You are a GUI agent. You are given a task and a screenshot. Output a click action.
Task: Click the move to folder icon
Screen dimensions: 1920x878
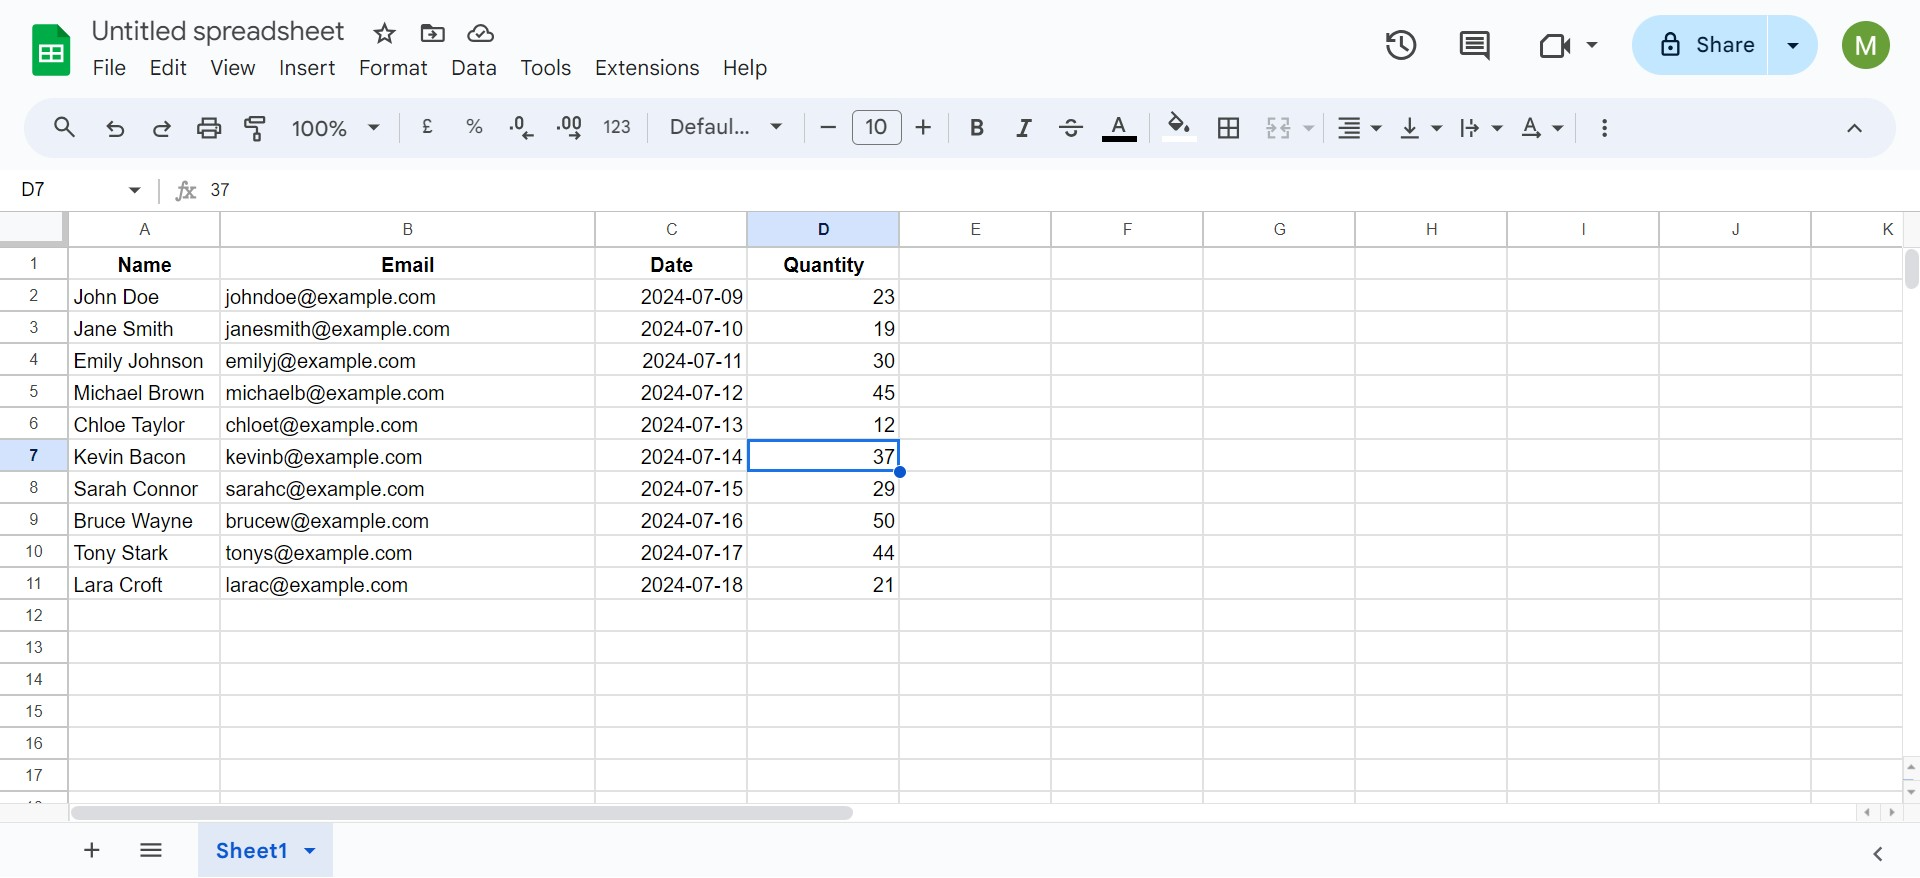click(x=433, y=34)
